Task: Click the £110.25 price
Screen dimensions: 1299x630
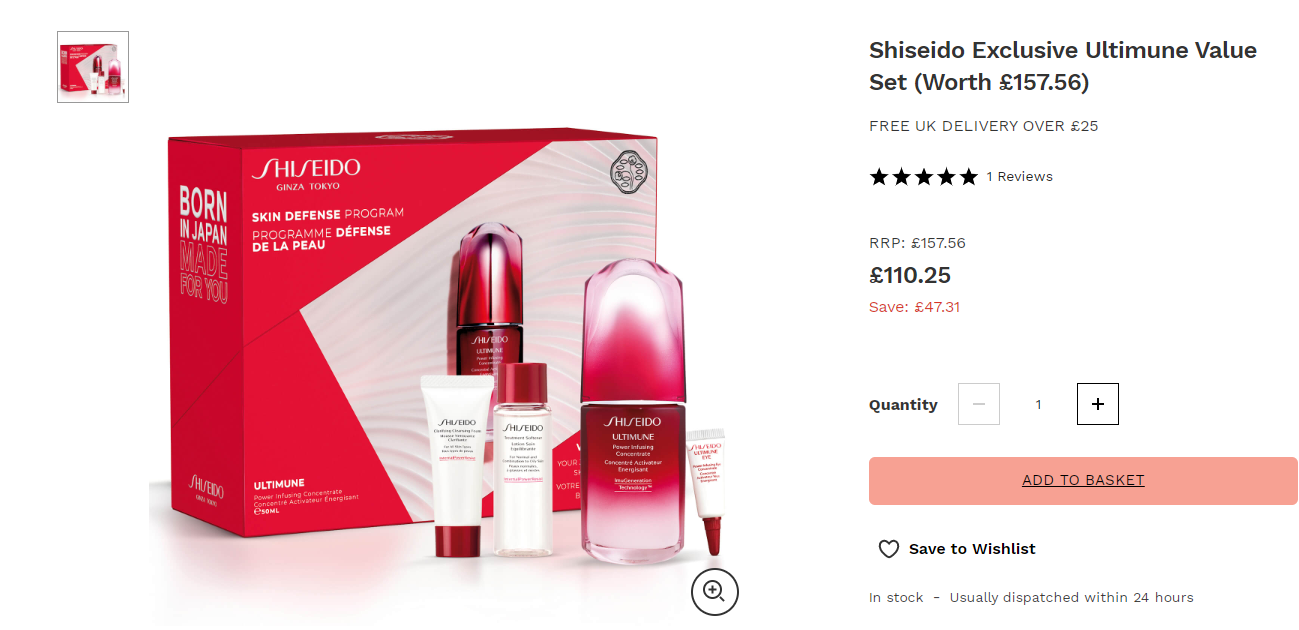Action: [910, 275]
